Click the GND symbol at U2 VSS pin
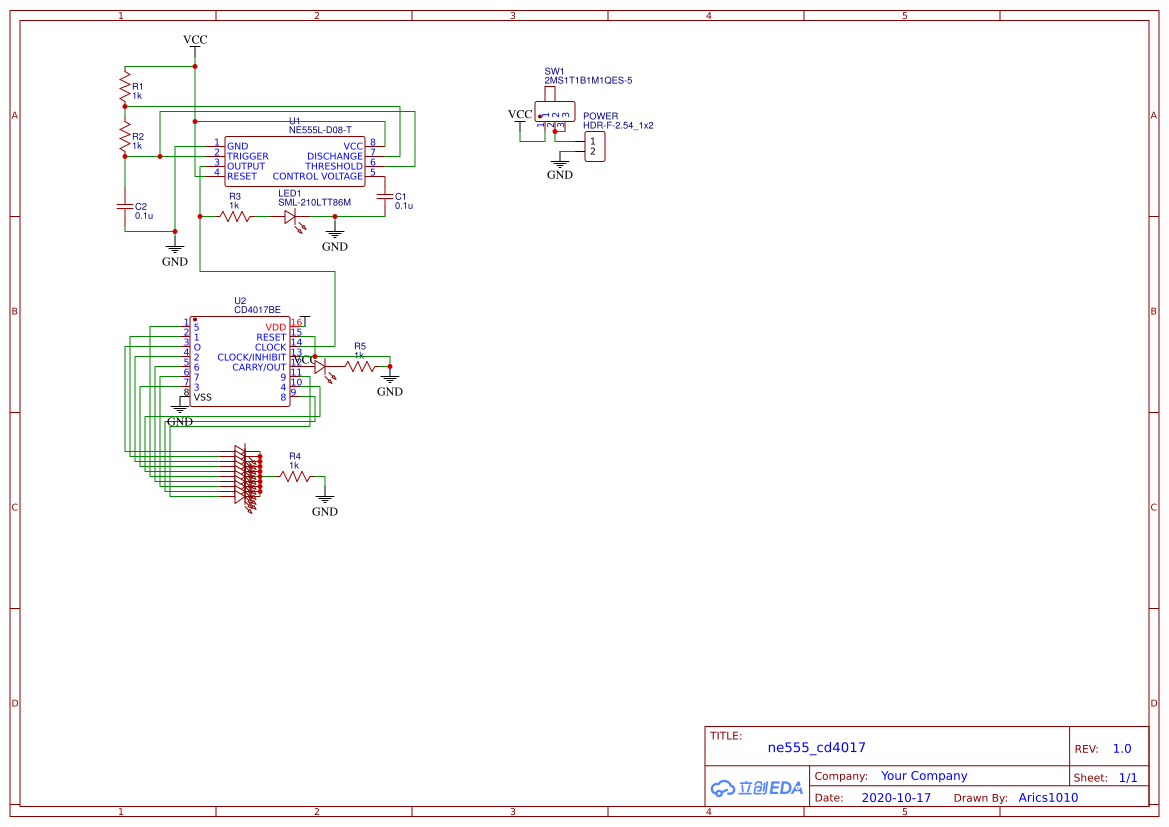The height and width of the screenshot is (827, 1169). point(180,414)
